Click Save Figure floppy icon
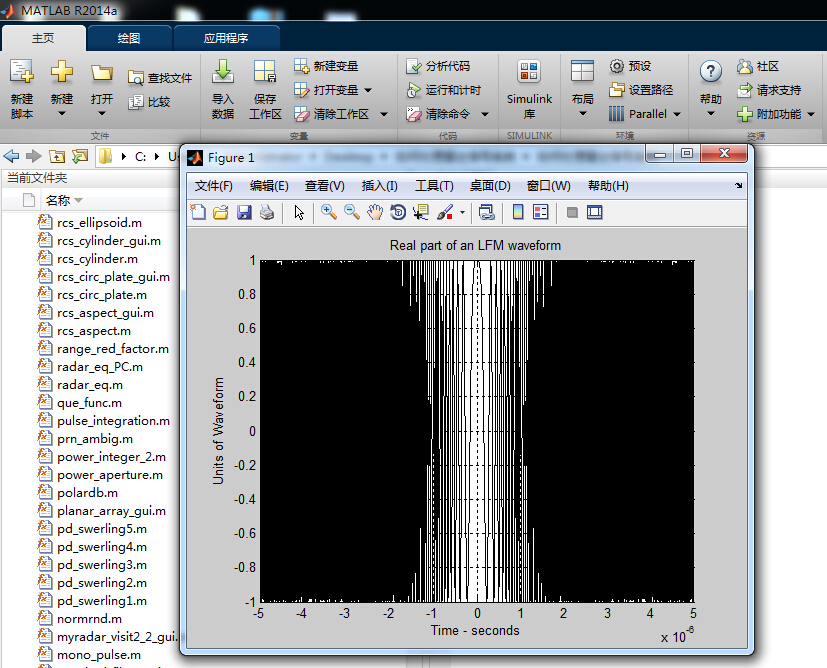Image resolution: width=827 pixels, height=668 pixels. click(x=244, y=212)
